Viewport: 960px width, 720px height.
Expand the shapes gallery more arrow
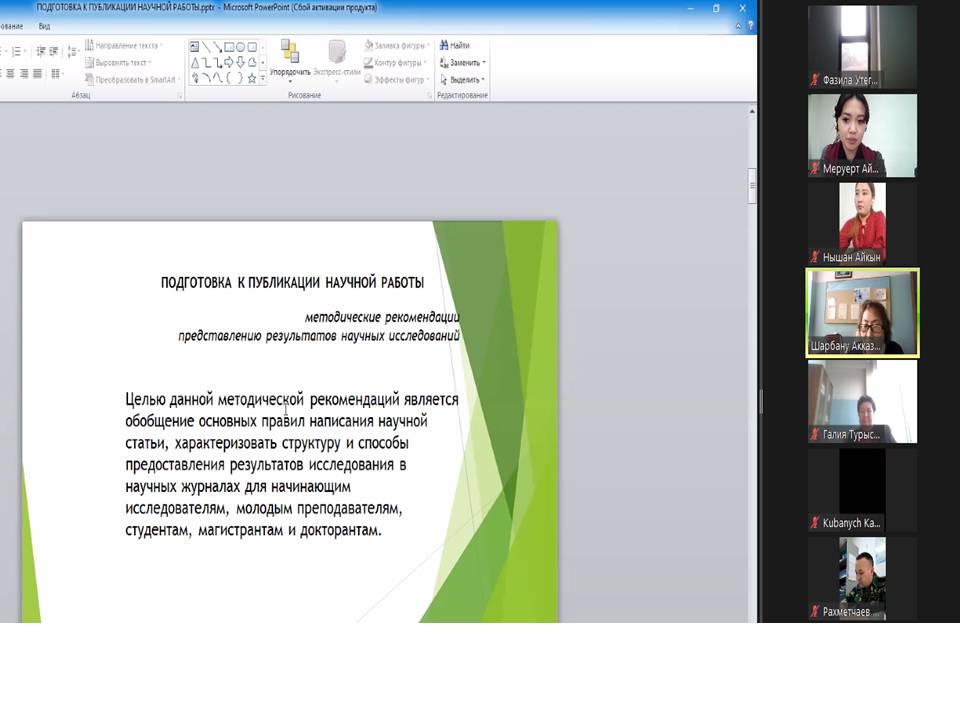pos(263,77)
